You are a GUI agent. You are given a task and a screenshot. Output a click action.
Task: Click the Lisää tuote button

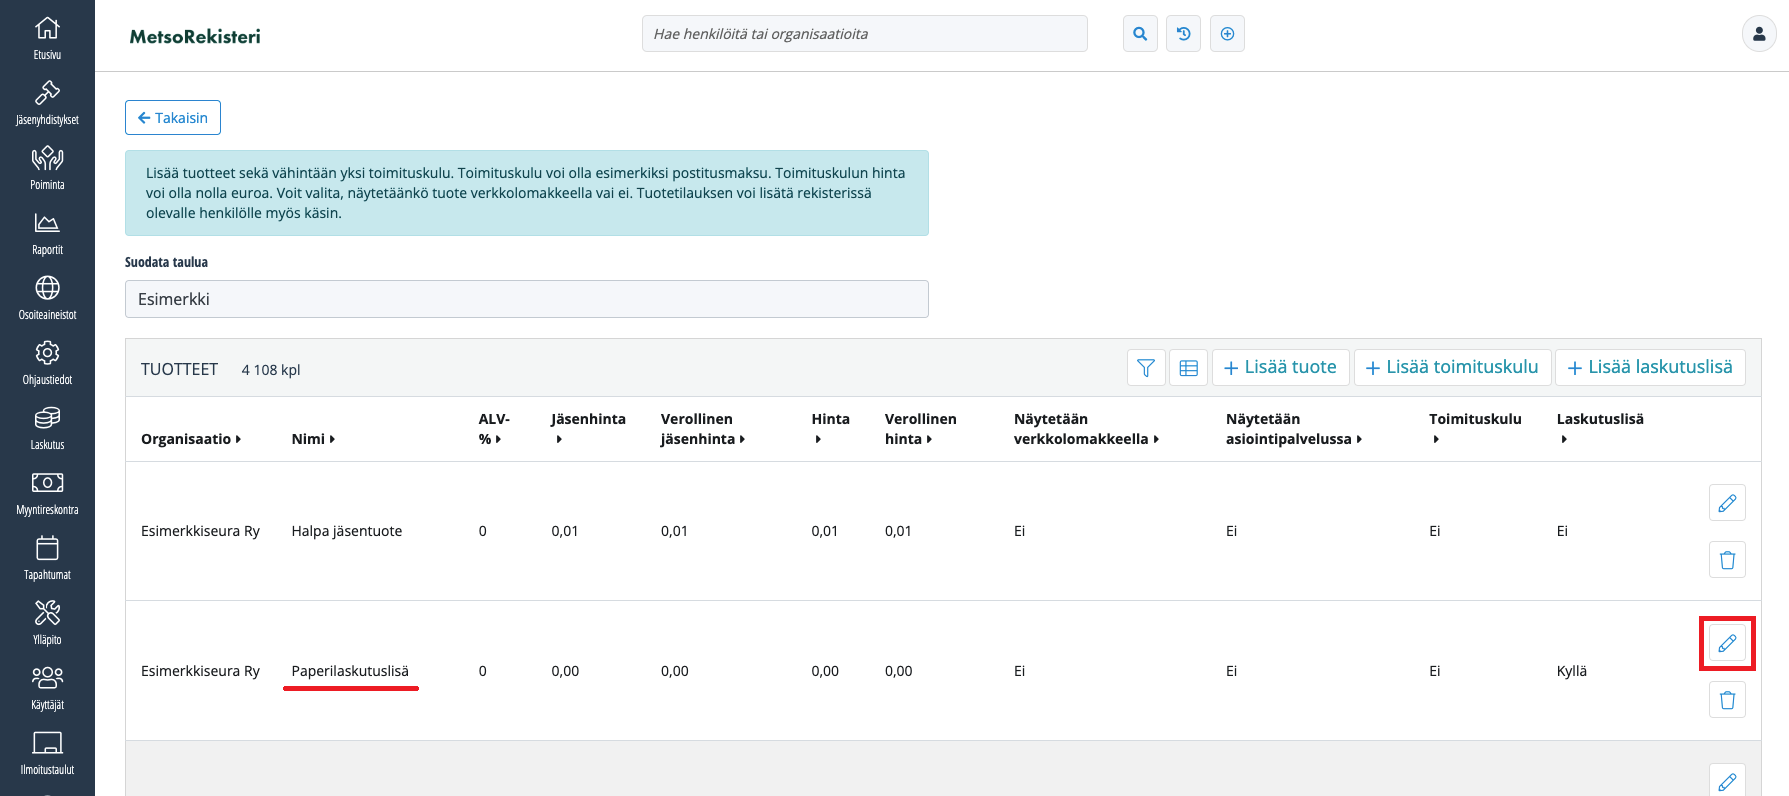(1280, 368)
